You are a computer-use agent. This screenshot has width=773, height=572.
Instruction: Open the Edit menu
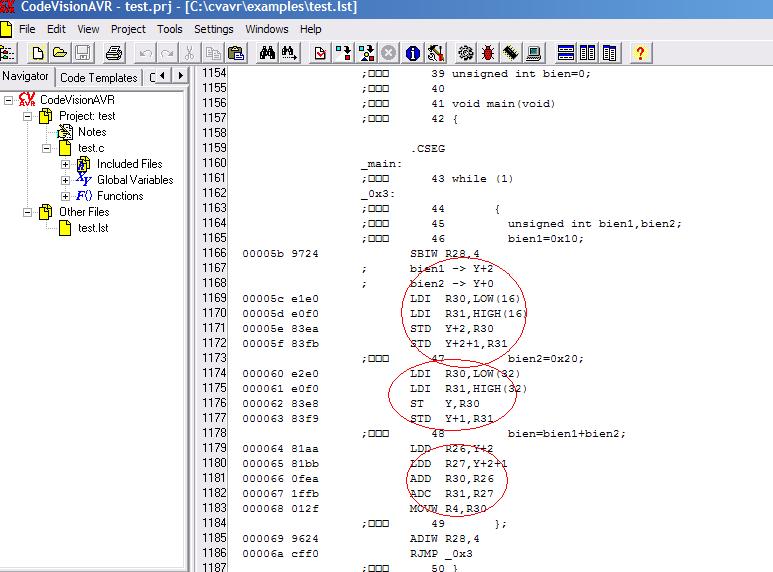tap(56, 29)
